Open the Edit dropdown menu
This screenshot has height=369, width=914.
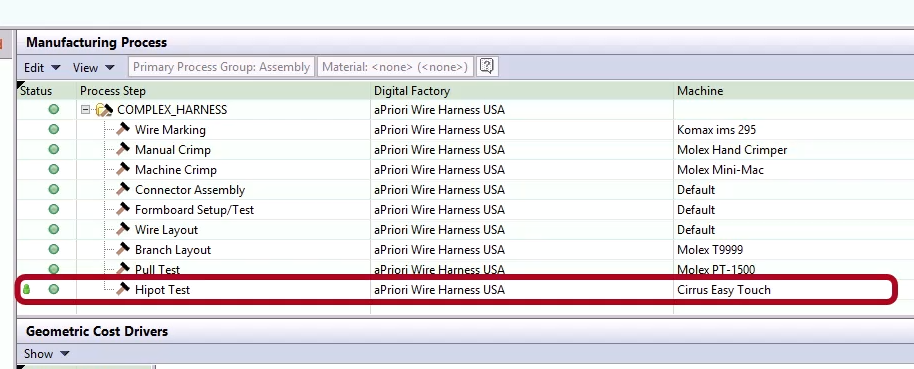[x=42, y=68]
